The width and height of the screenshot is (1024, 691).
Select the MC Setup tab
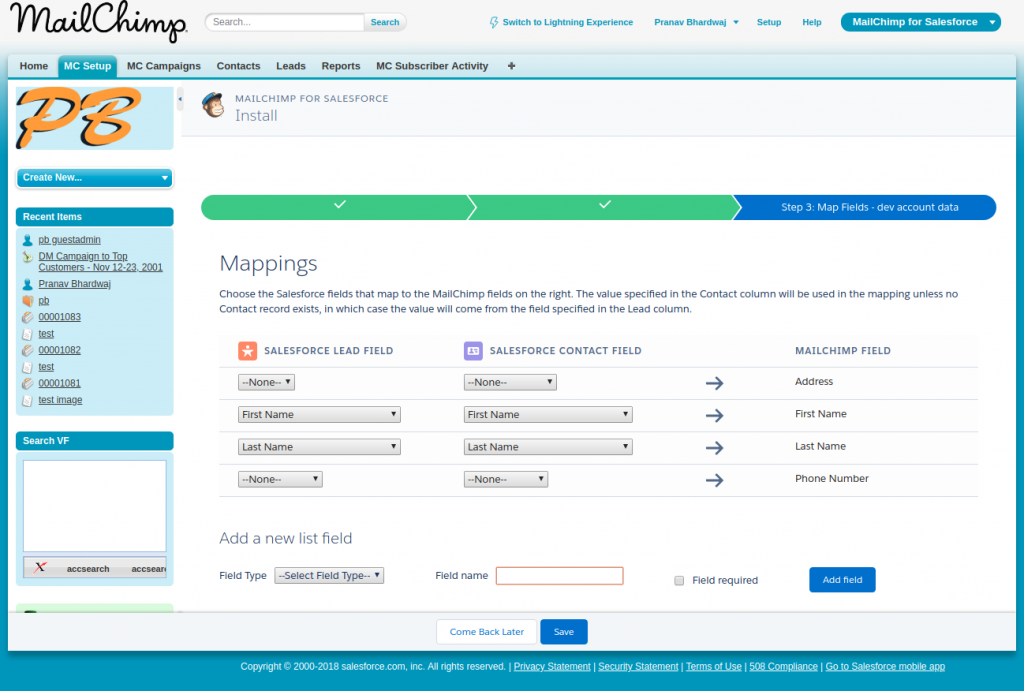88,66
